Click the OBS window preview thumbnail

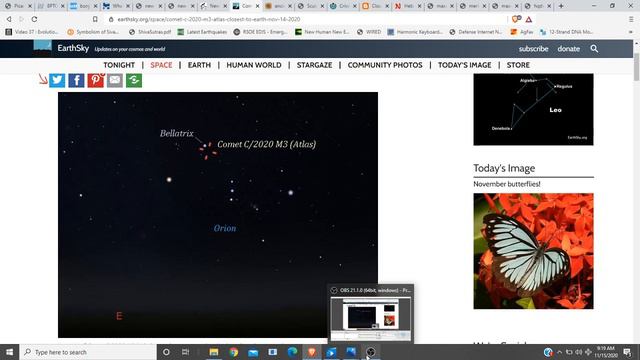pyautogui.click(x=371, y=319)
